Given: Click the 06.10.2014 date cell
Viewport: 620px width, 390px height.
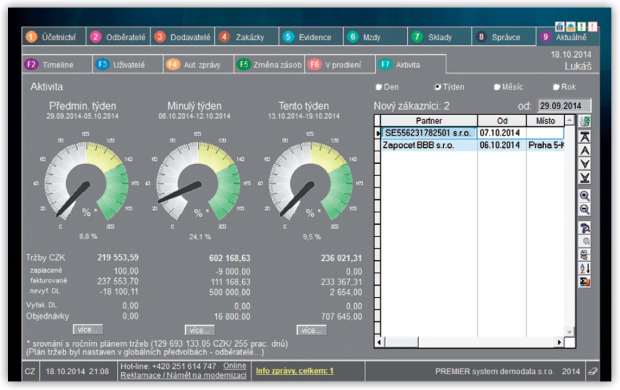Looking at the screenshot, I should point(501,145).
